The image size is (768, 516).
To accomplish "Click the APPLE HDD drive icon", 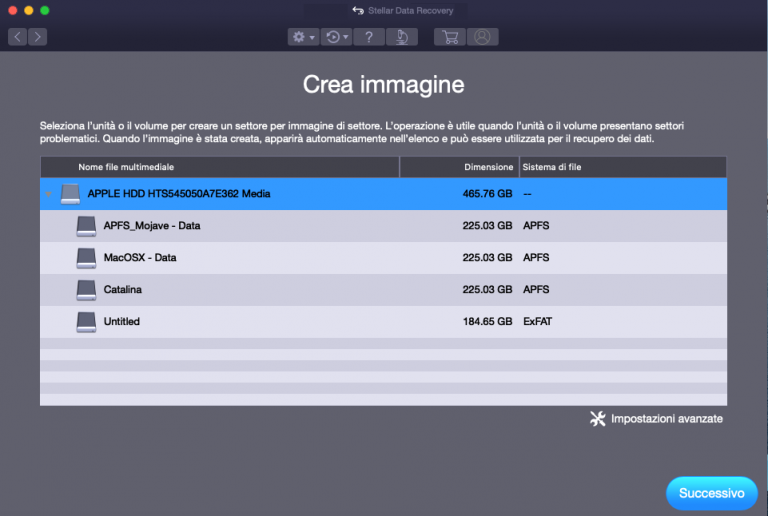I will coord(71,194).
